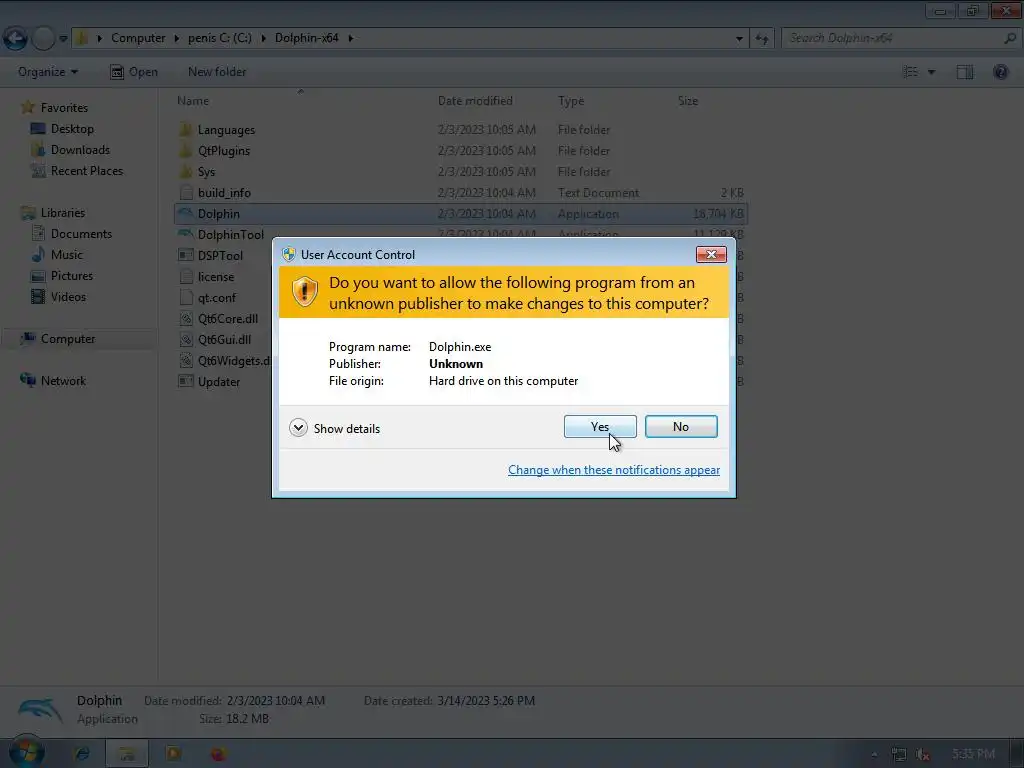Select the qt.conf file
1024x768 pixels.
208,297
